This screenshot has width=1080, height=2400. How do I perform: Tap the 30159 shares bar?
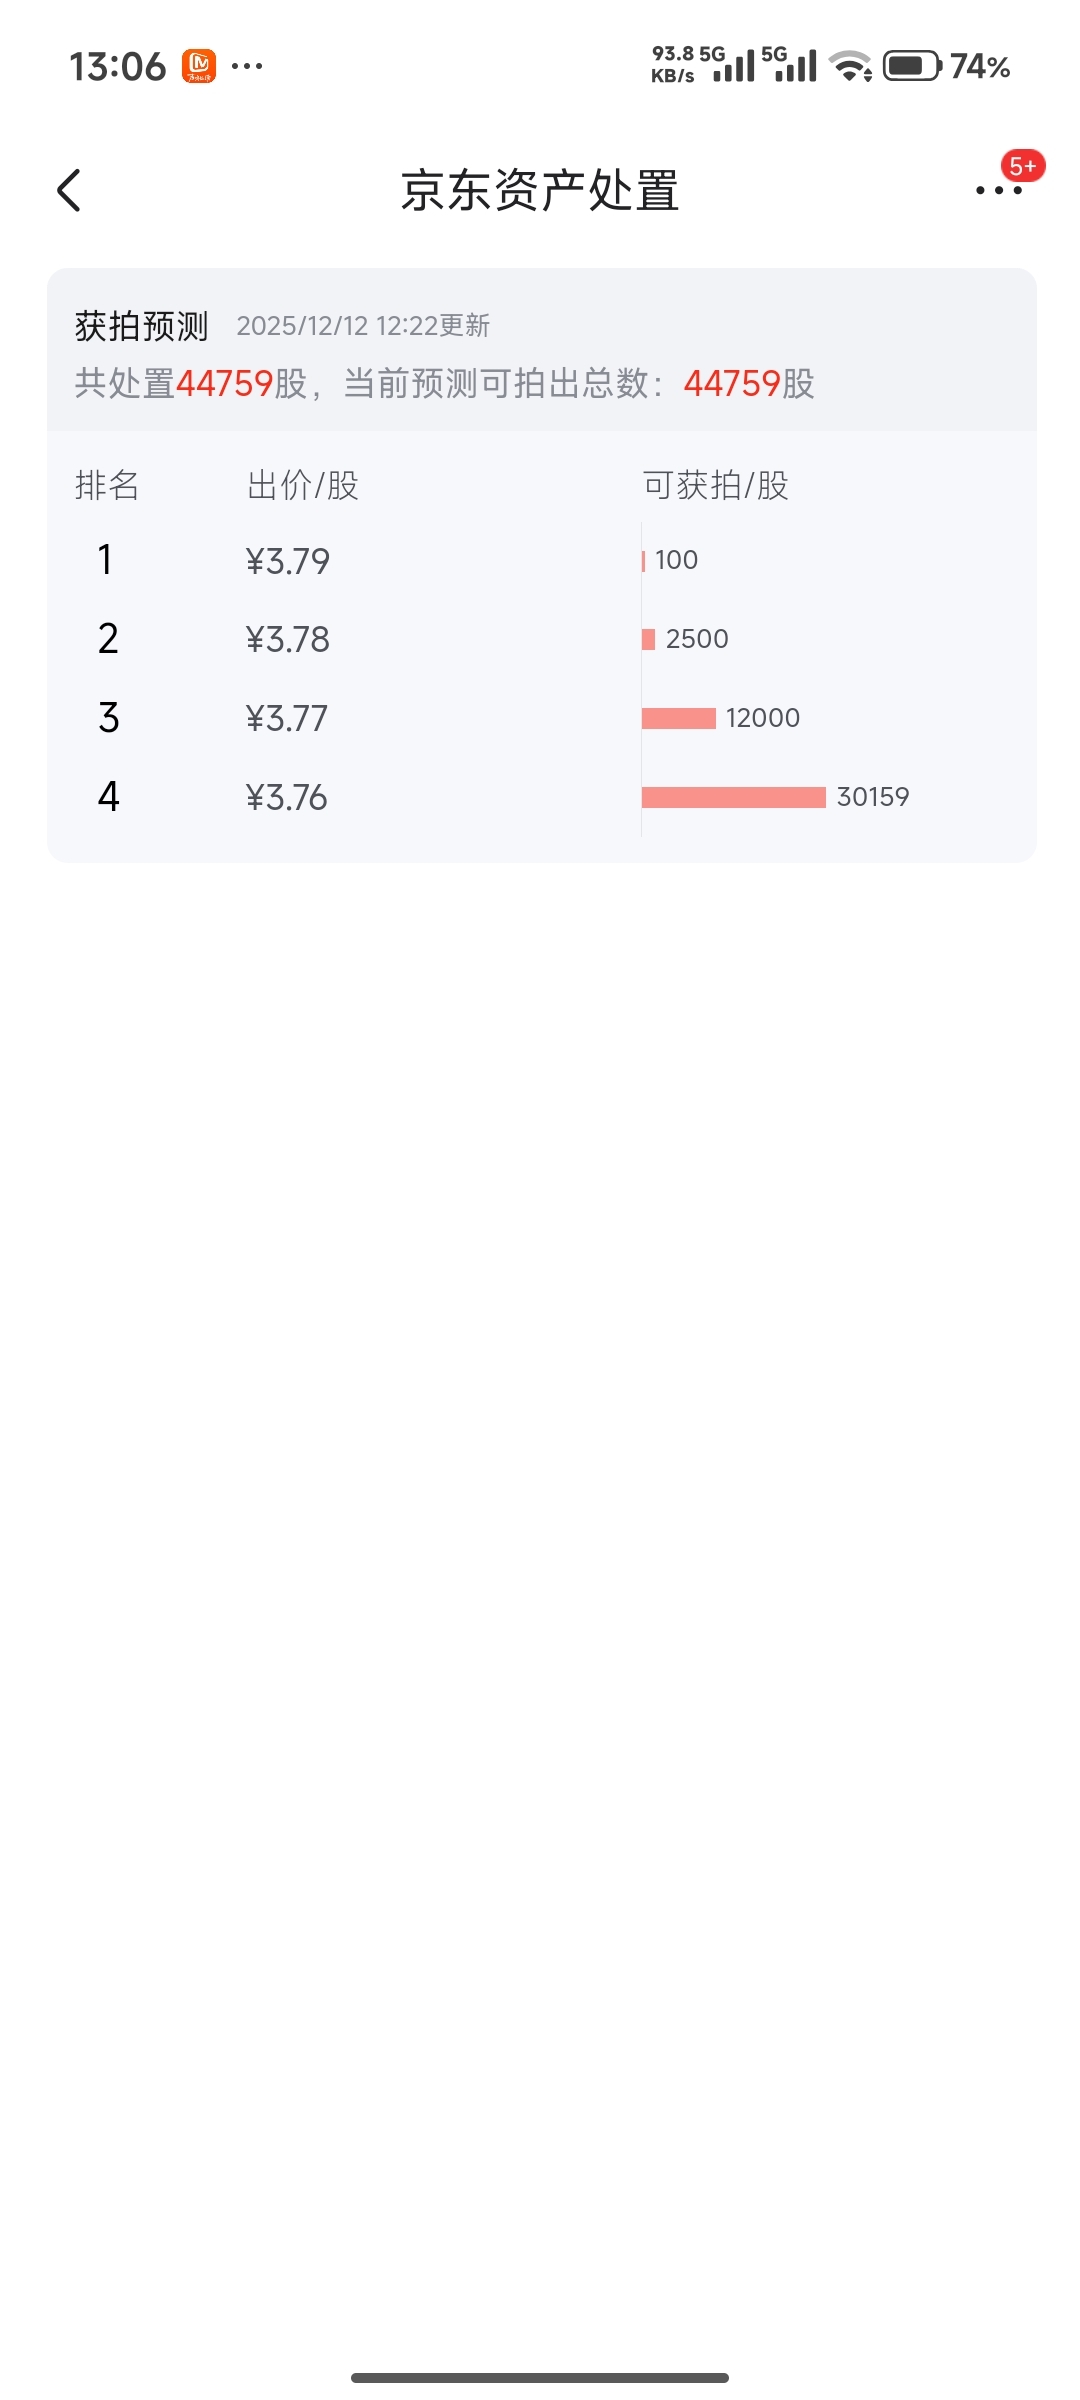tap(734, 797)
